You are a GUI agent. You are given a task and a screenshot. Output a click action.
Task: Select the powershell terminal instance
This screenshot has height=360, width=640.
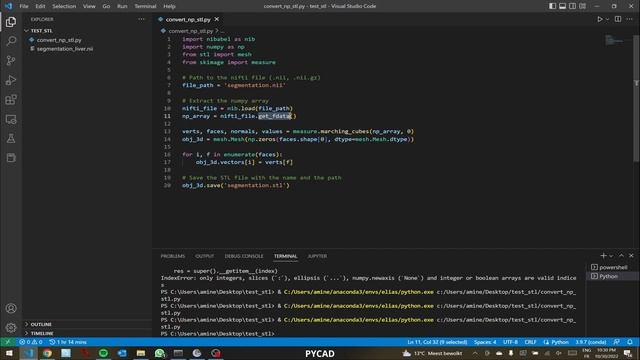tap(613, 267)
